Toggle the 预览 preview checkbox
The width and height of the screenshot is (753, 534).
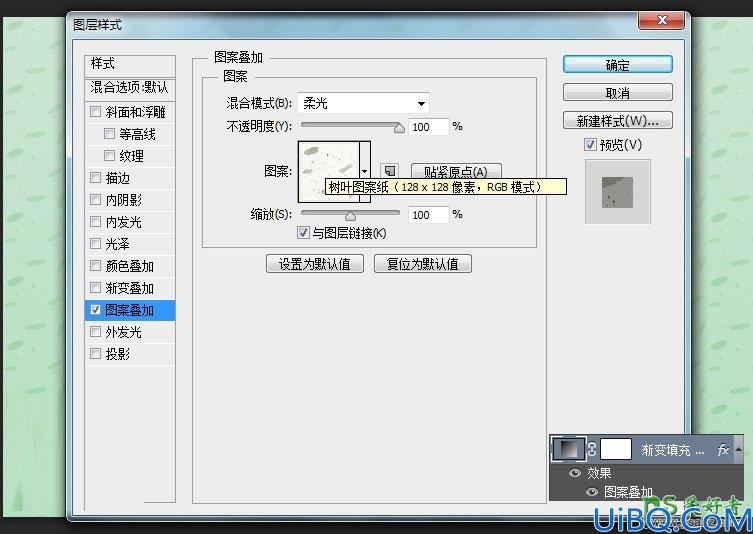pyautogui.click(x=590, y=145)
